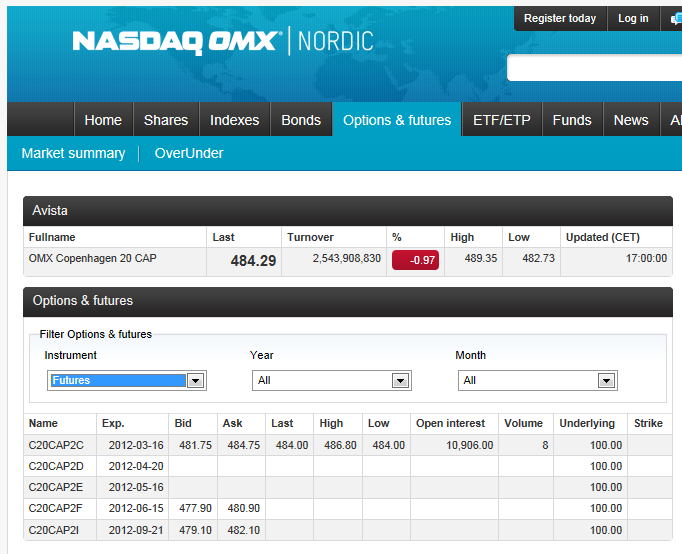Viewport: 682px width, 554px height.
Task: Click the OMX Copenhagen 20 CAP name
Action: (93, 259)
